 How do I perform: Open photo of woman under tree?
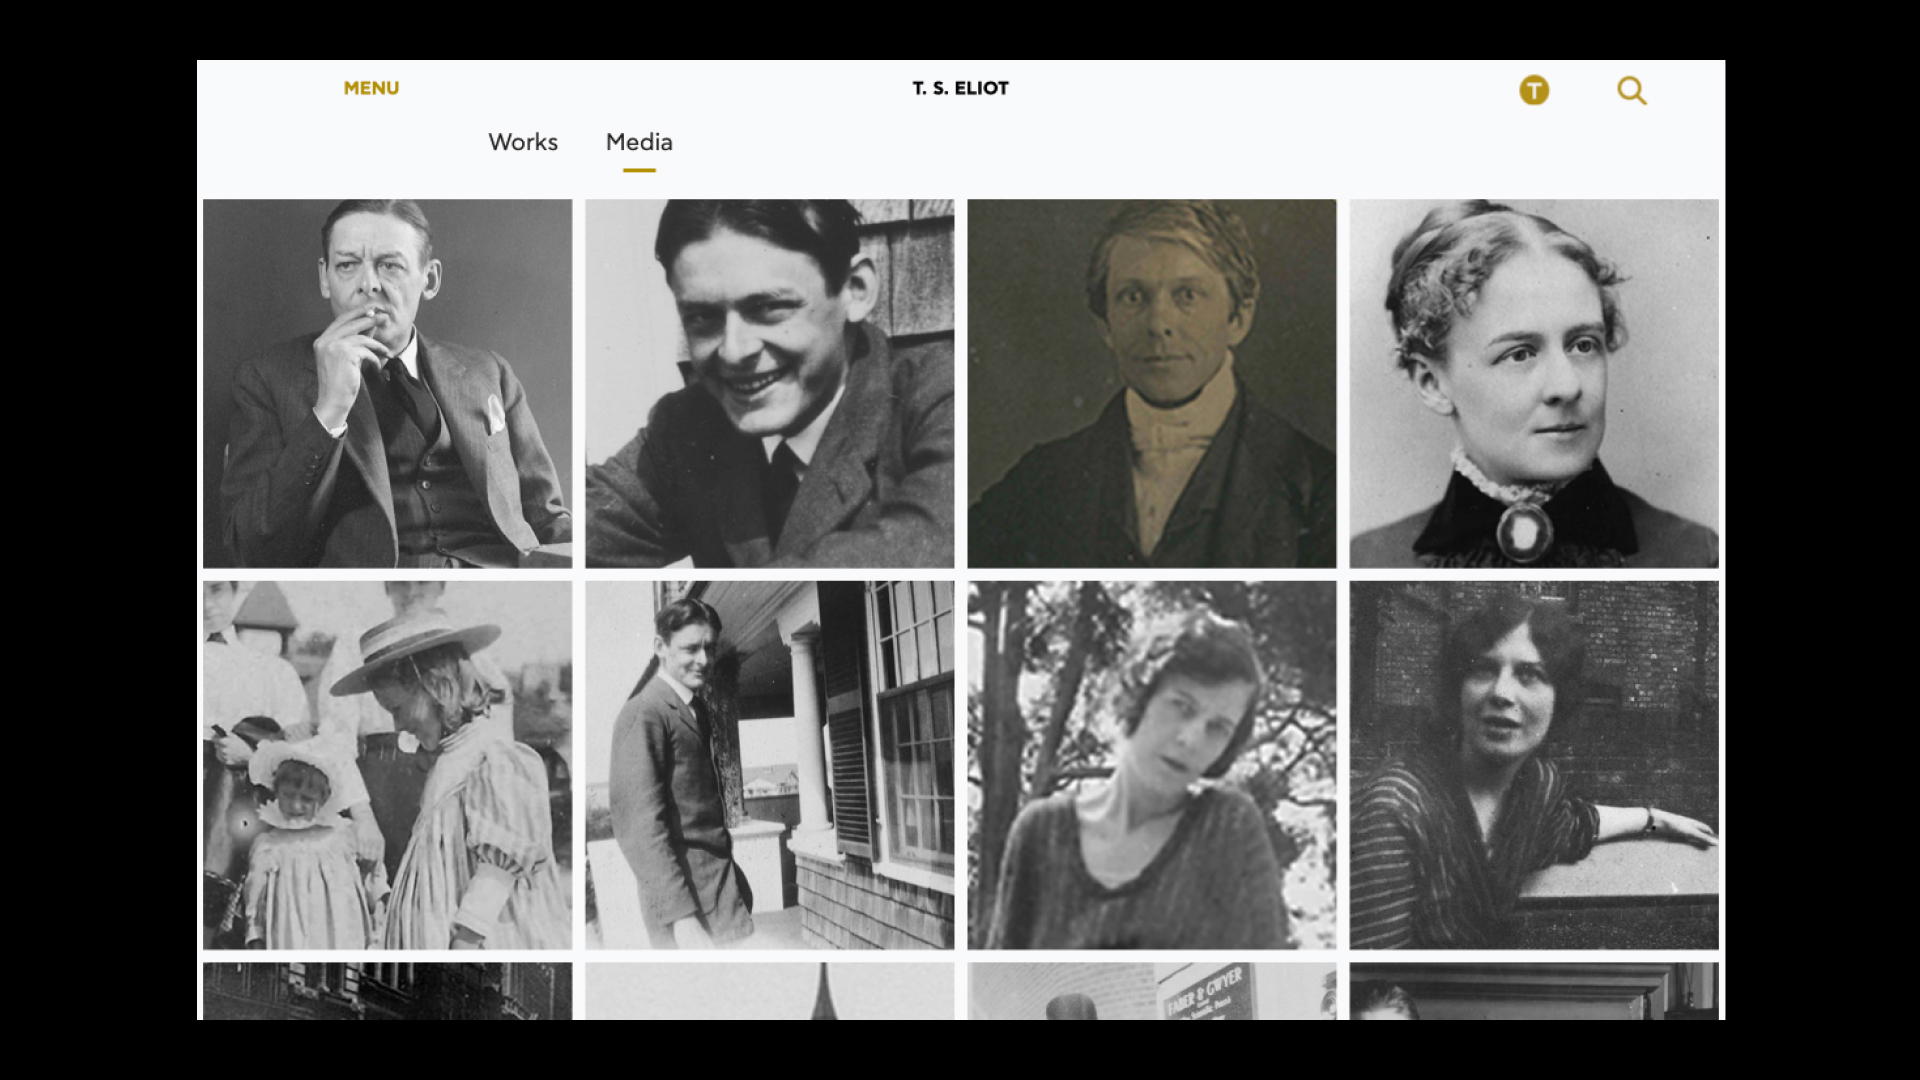click(x=1152, y=765)
